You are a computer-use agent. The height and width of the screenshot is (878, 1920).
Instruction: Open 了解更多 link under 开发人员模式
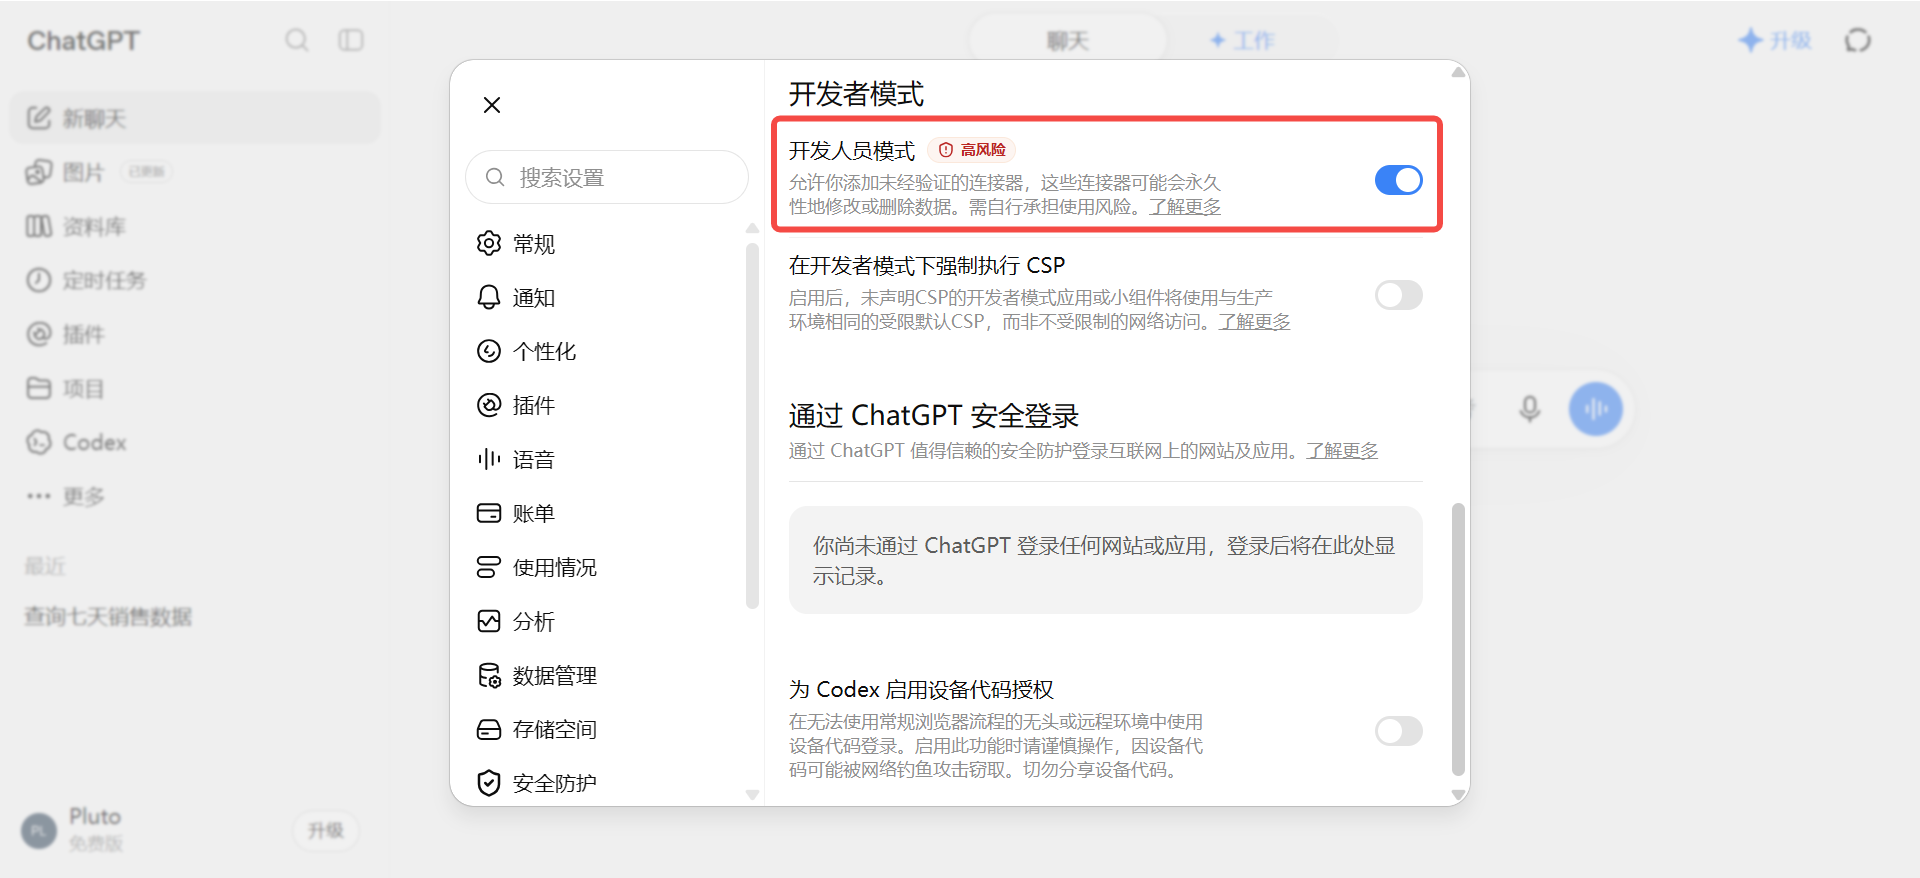click(x=1185, y=207)
